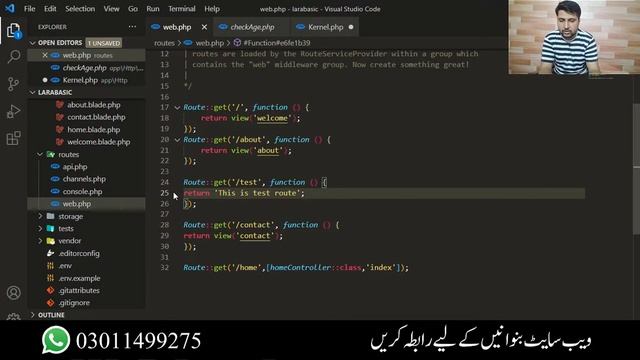Close the web.php editor tab
640x360 pixels.
tap(204, 27)
